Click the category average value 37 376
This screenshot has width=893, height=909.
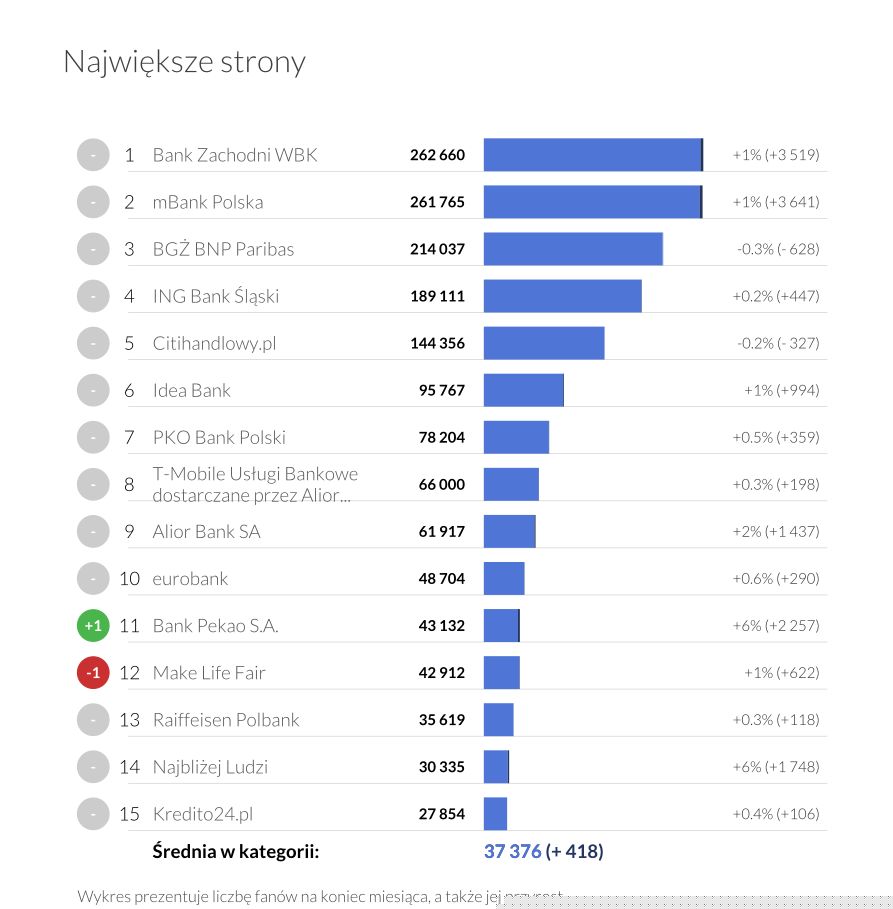click(512, 852)
